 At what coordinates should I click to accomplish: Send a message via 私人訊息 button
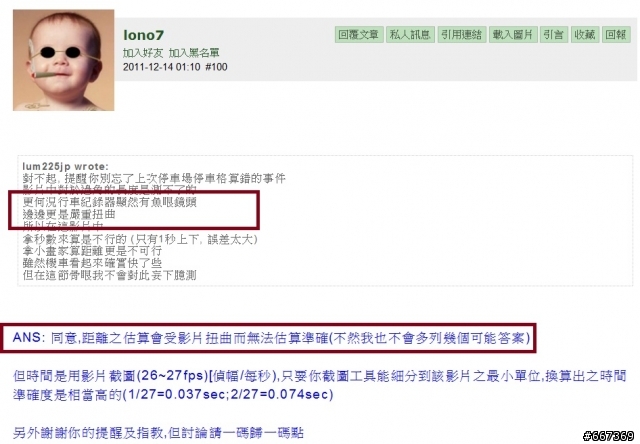pos(410,35)
